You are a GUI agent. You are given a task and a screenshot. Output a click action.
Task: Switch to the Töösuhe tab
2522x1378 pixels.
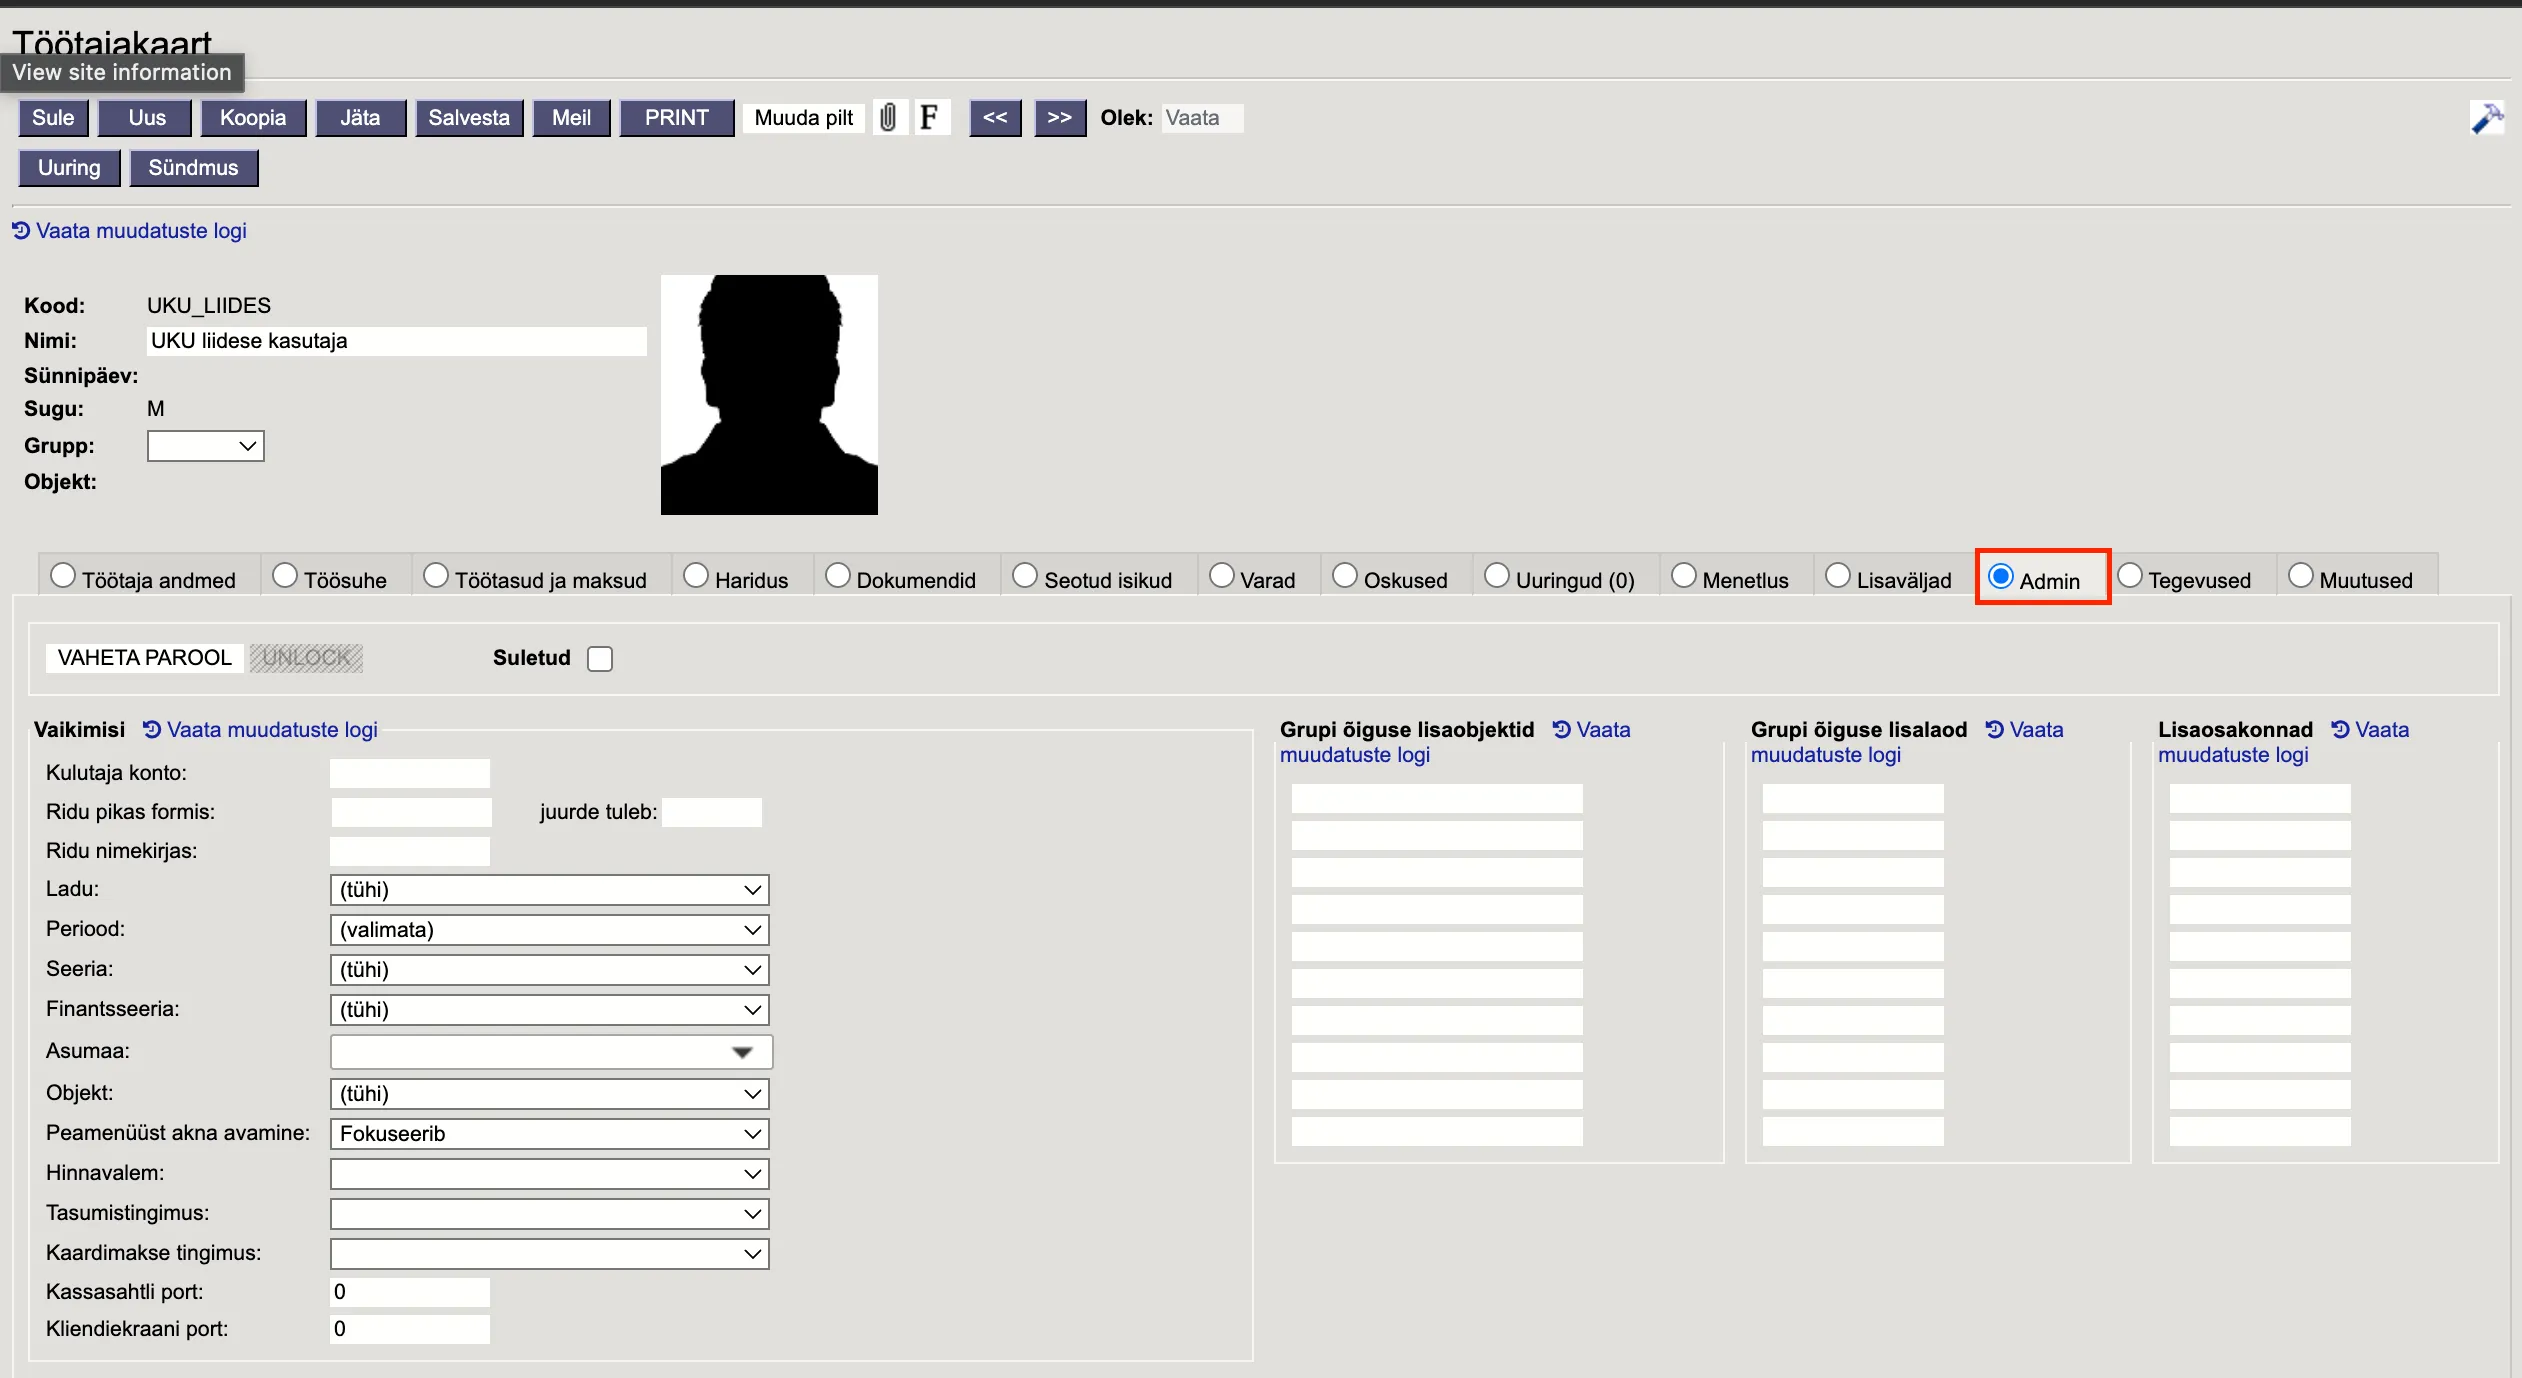(x=285, y=576)
